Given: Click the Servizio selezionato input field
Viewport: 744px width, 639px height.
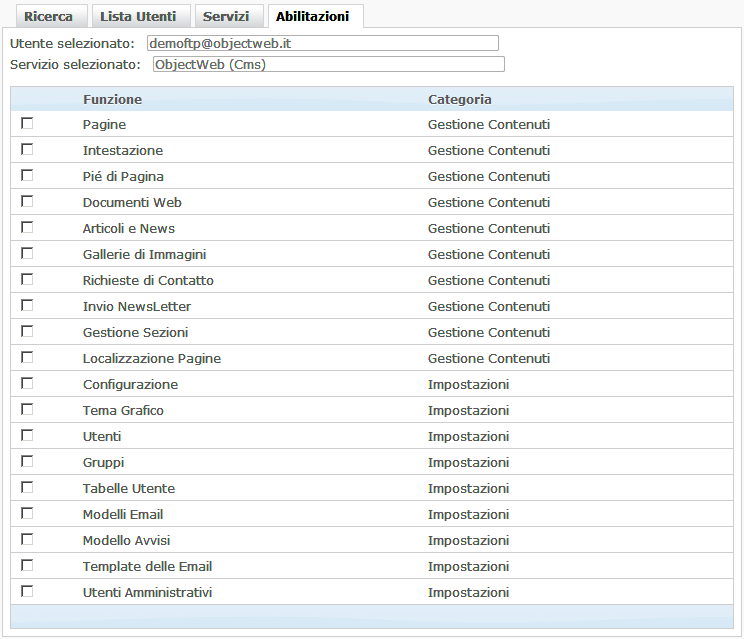Looking at the screenshot, I should [x=328, y=64].
